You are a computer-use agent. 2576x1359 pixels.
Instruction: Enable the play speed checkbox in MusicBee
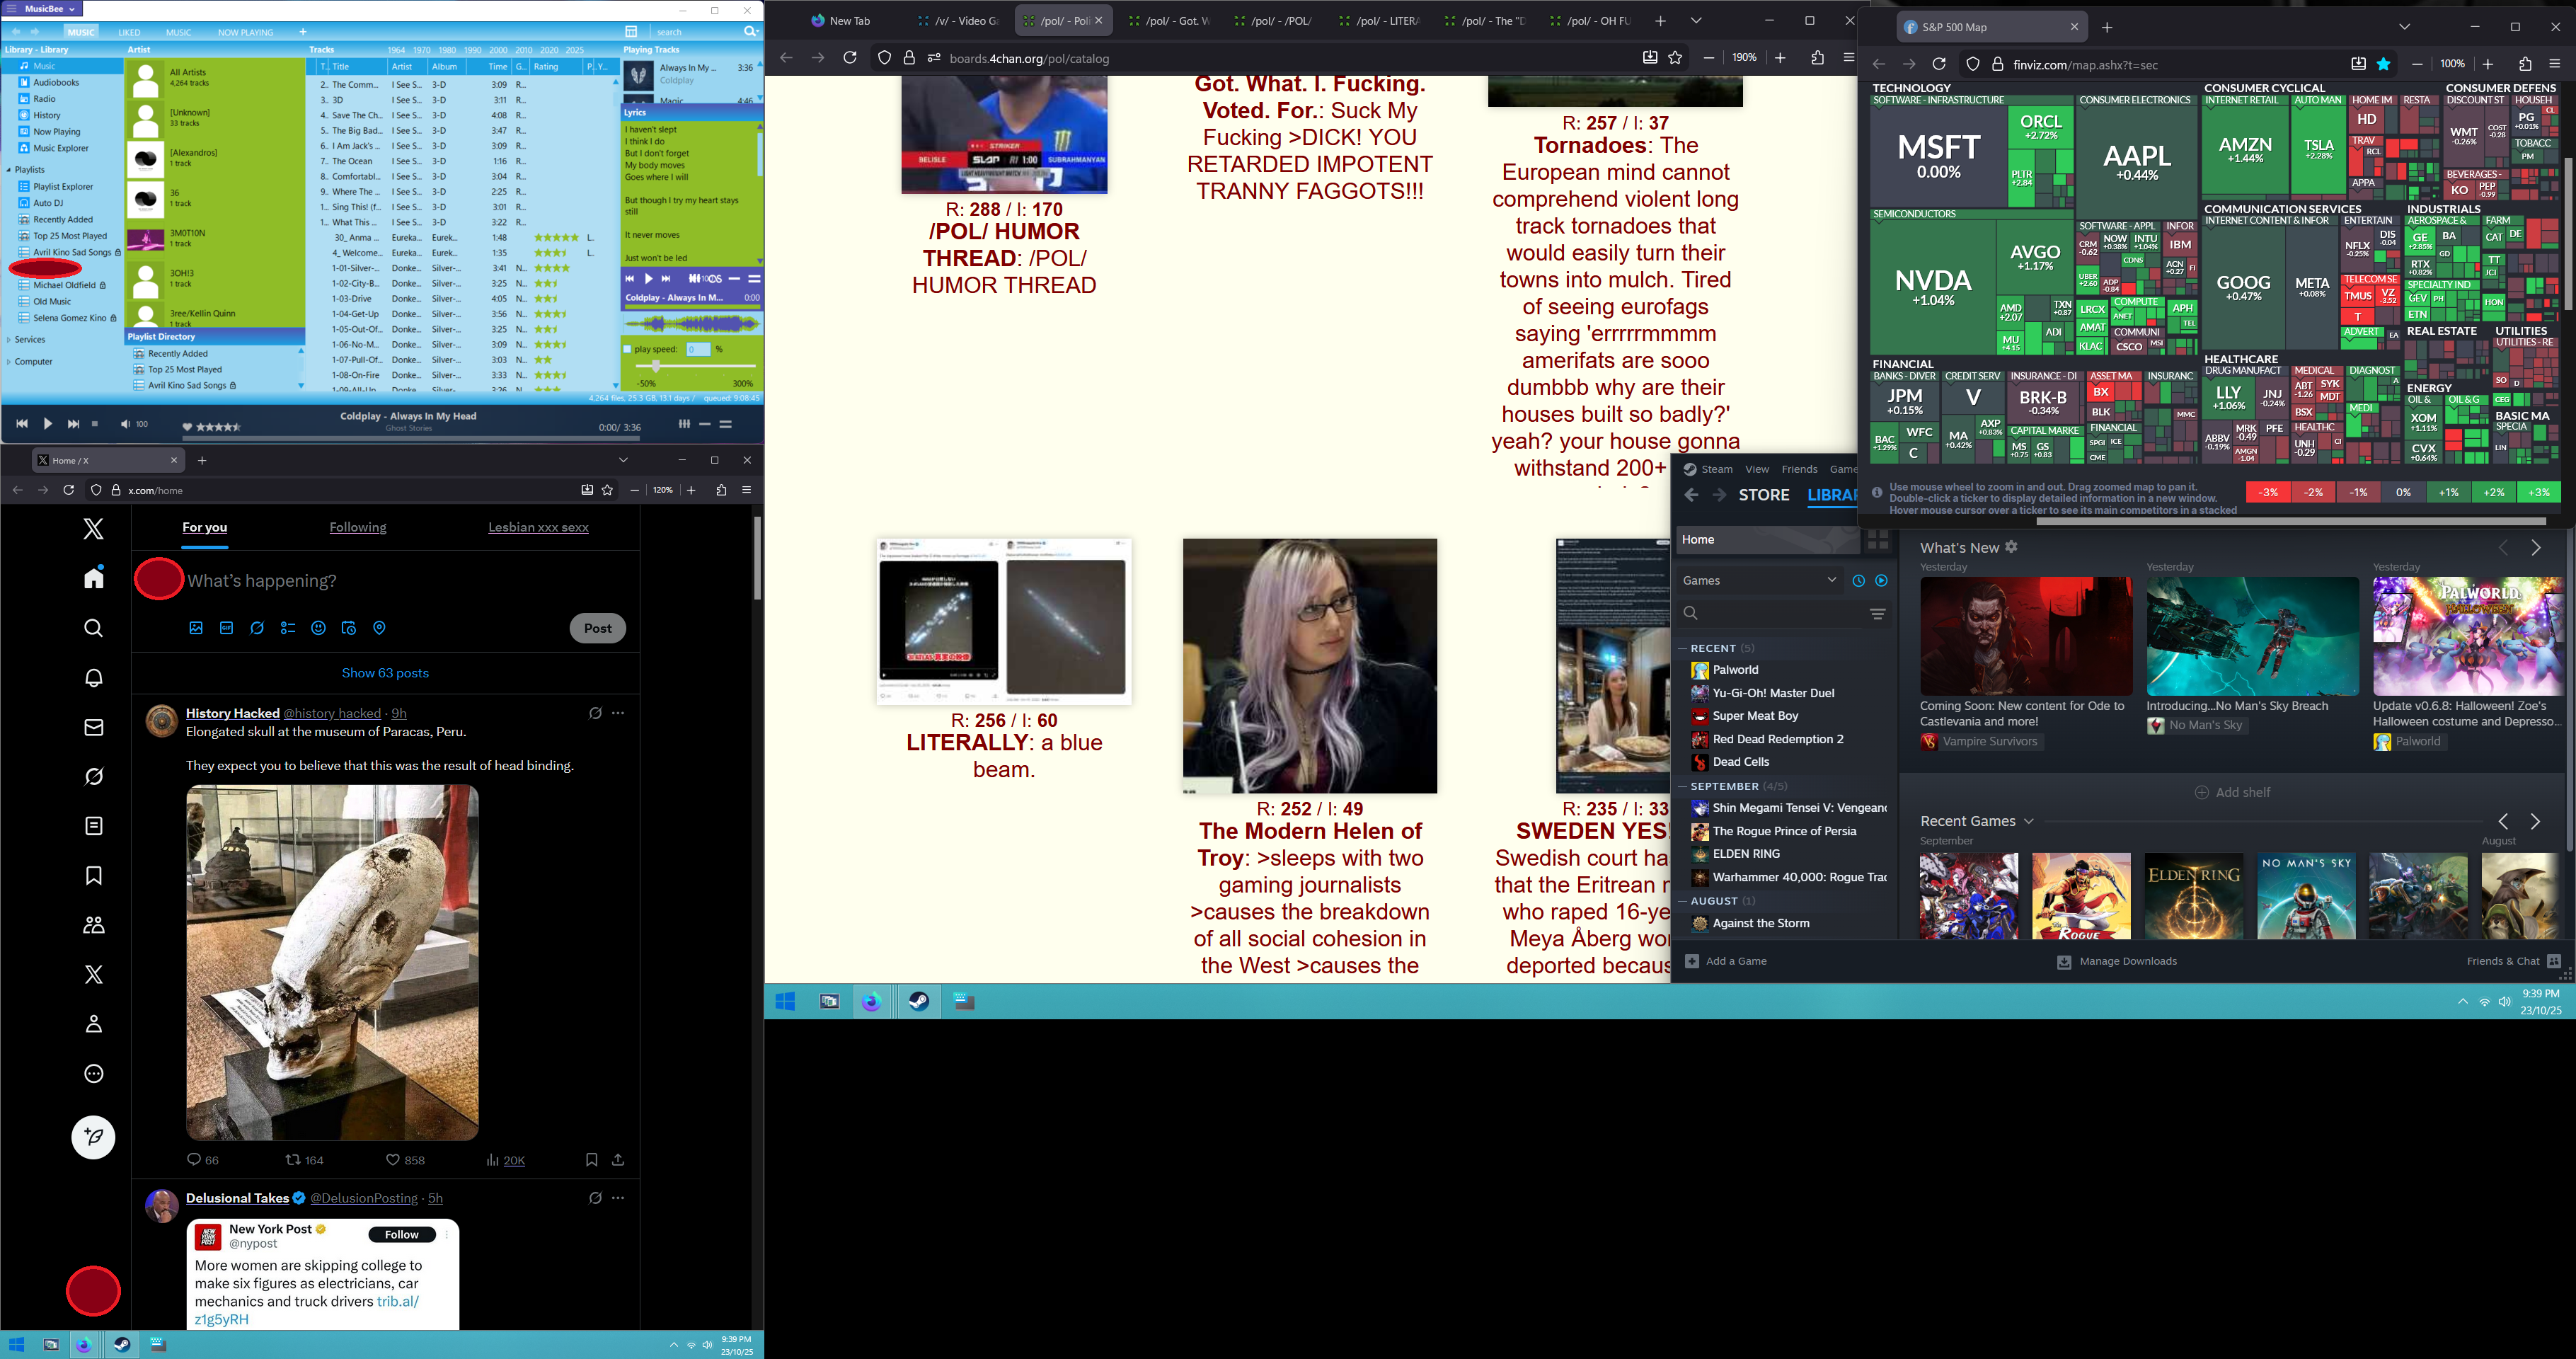pyautogui.click(x=627, y=349)
